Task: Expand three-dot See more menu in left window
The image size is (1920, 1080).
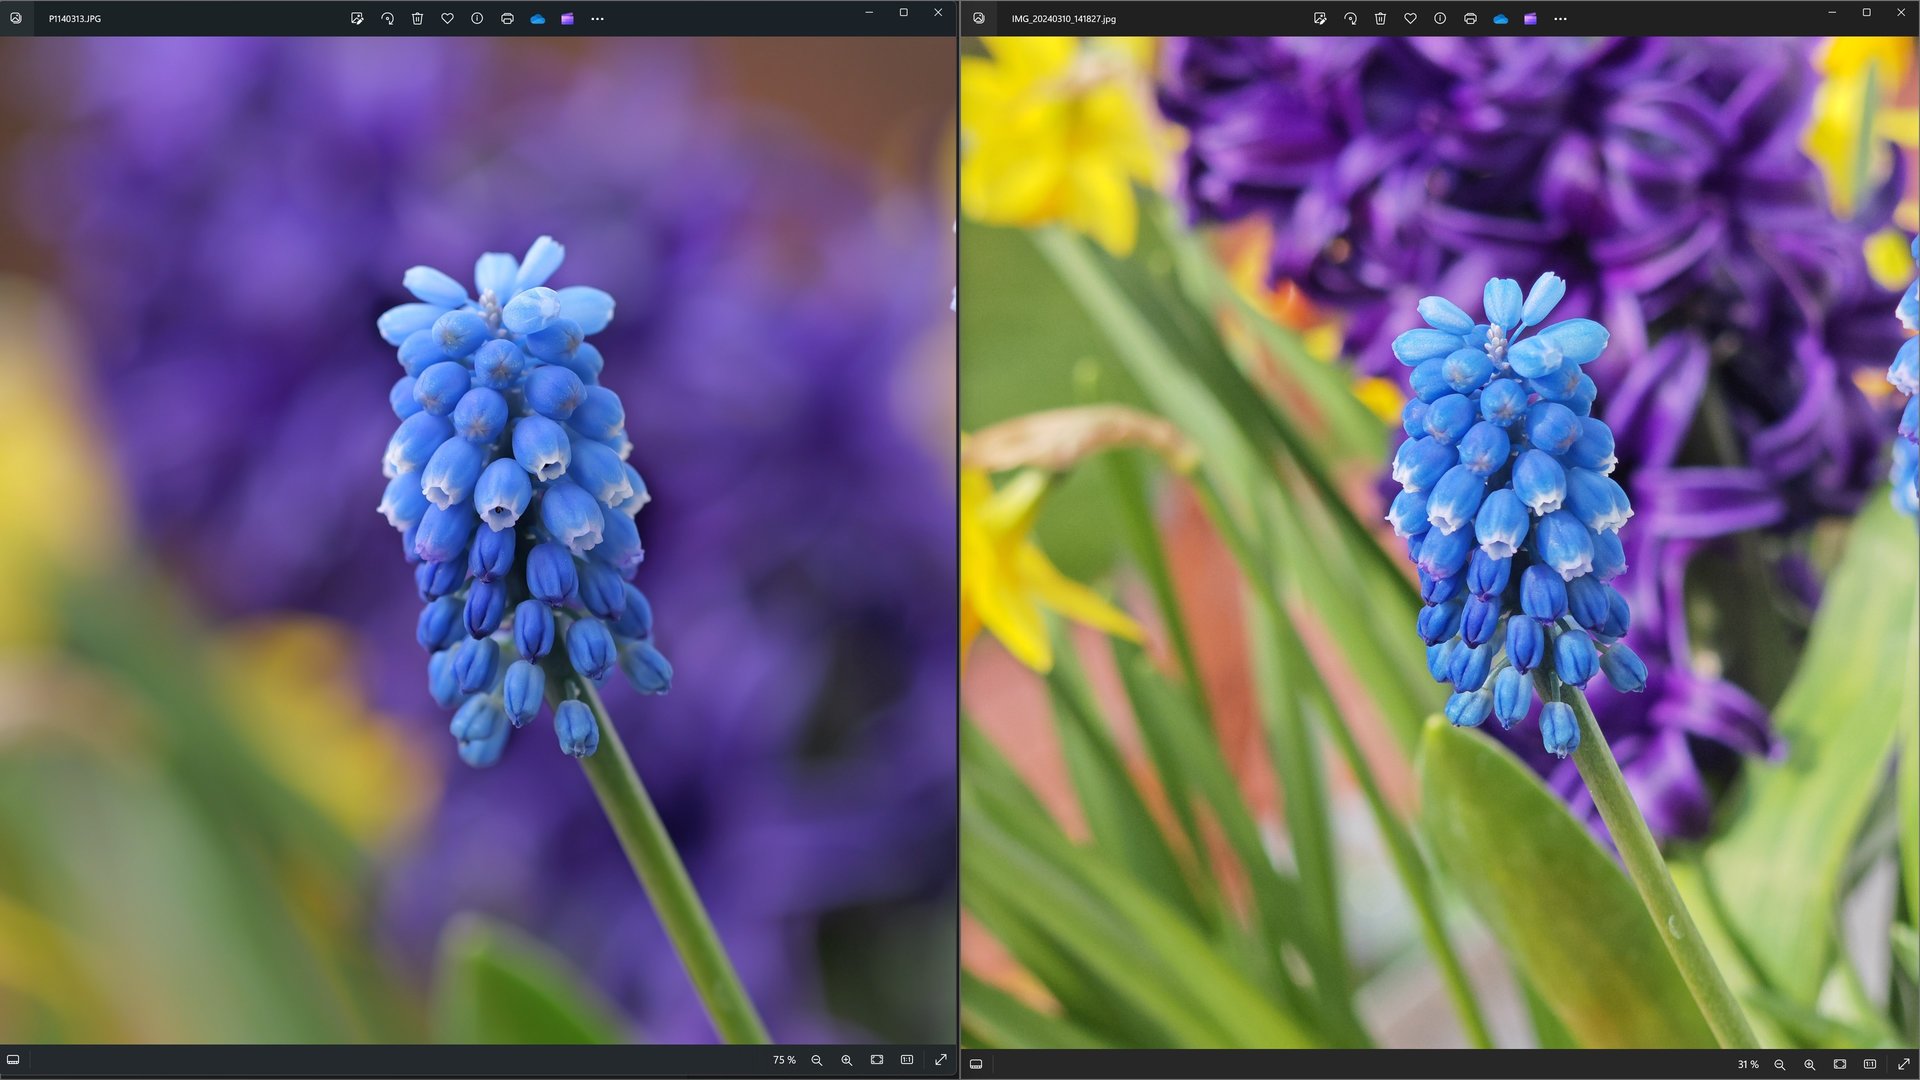Action: [x=597, y=18]
